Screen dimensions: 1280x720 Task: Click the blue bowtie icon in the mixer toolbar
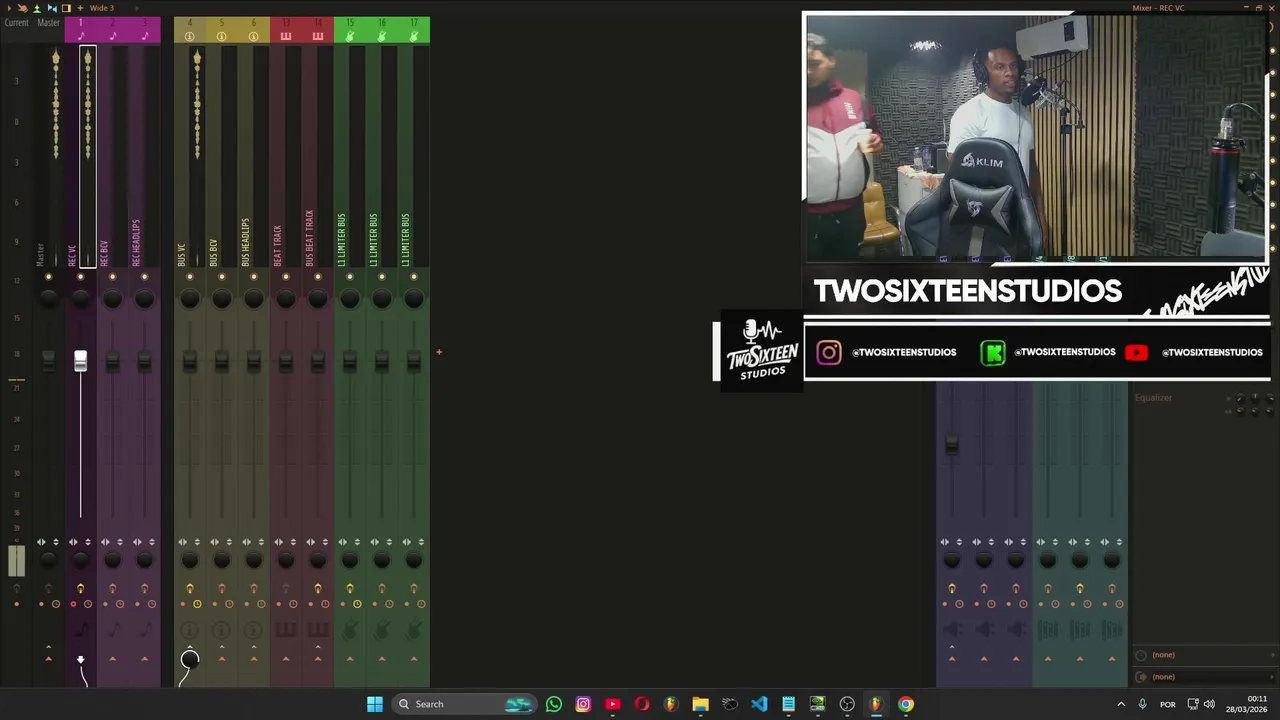pos(52,8)
